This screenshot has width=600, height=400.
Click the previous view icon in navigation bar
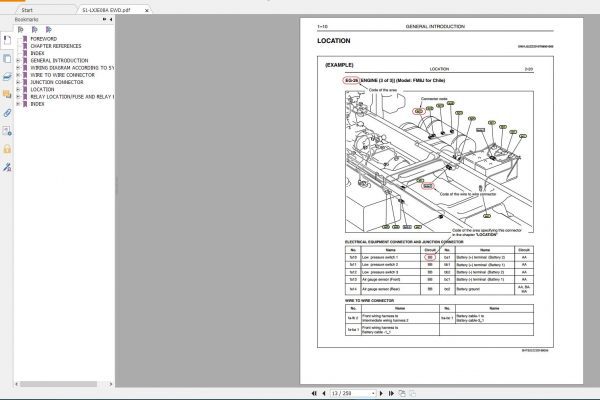(402, 393)
